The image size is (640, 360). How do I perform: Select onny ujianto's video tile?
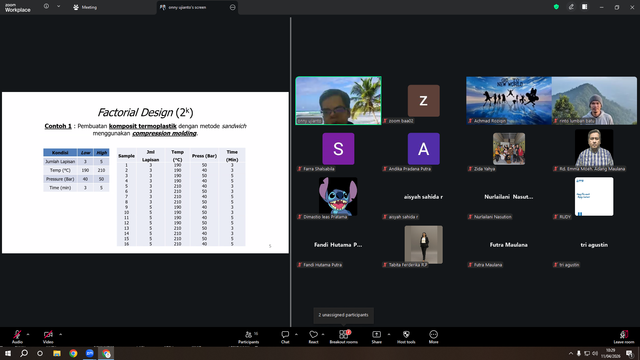click(338, 100)
